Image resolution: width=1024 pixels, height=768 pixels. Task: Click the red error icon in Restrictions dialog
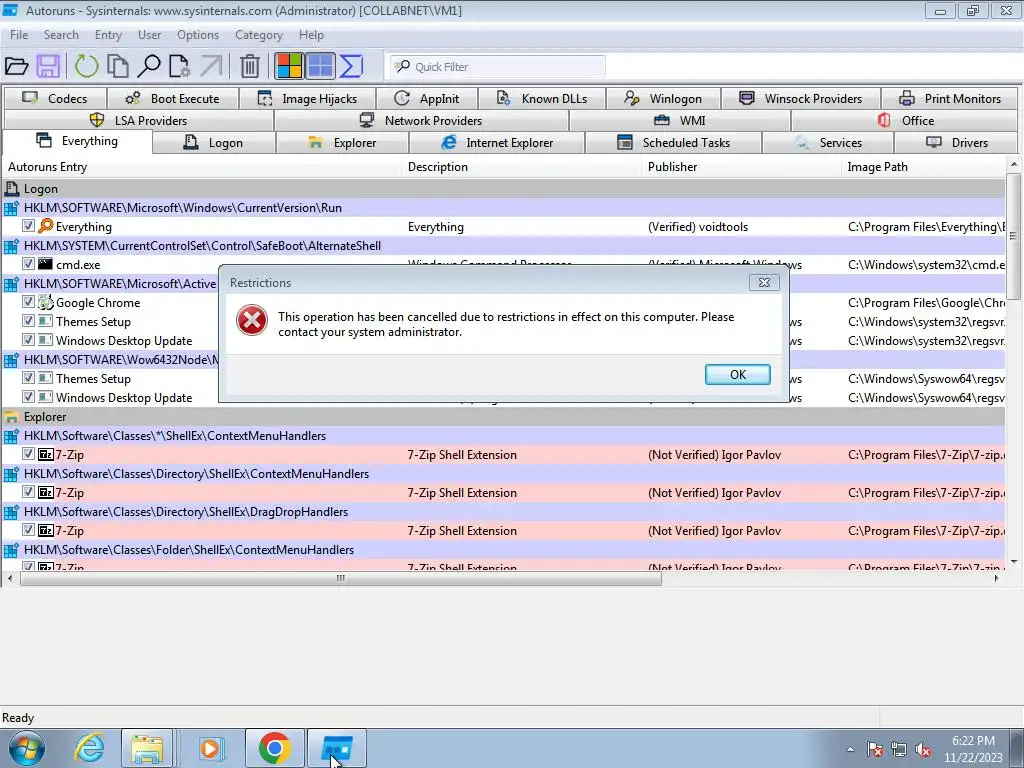251,321
